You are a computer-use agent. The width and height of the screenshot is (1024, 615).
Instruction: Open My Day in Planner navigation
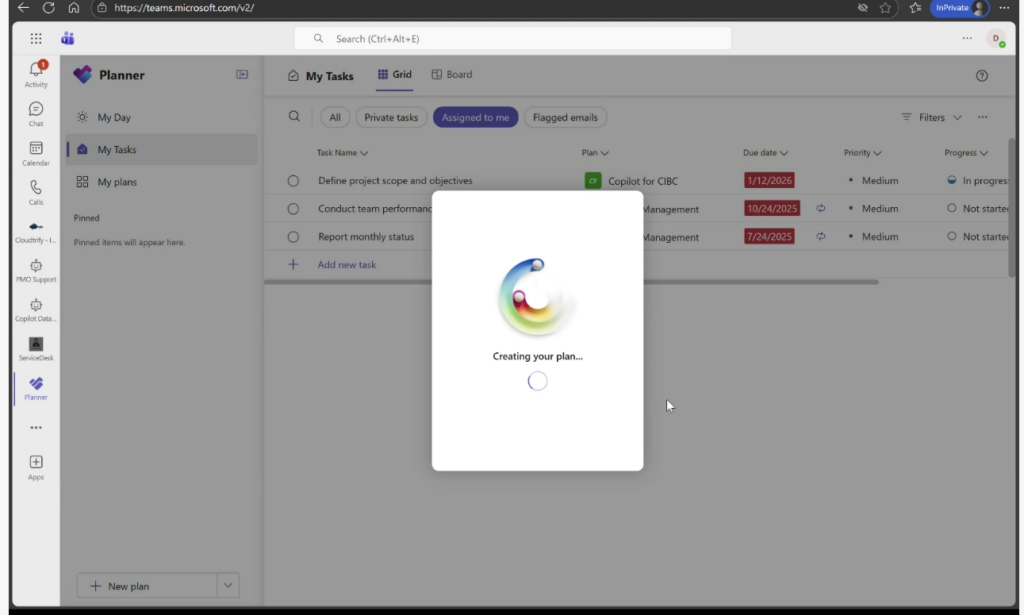click(161, 118)
